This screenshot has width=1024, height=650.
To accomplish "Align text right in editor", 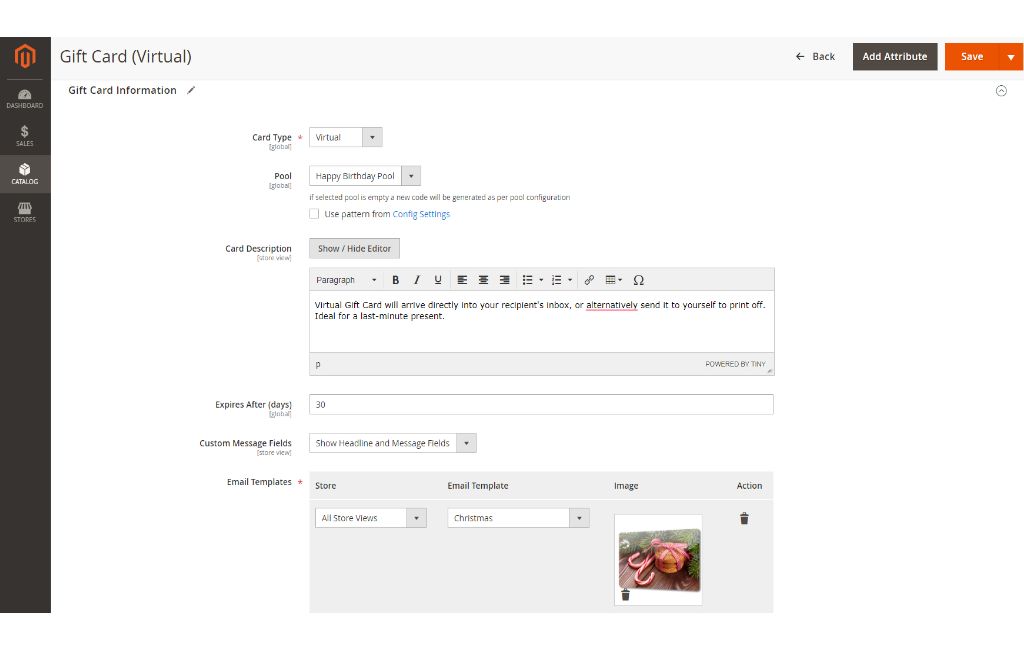I will (504, 280).
